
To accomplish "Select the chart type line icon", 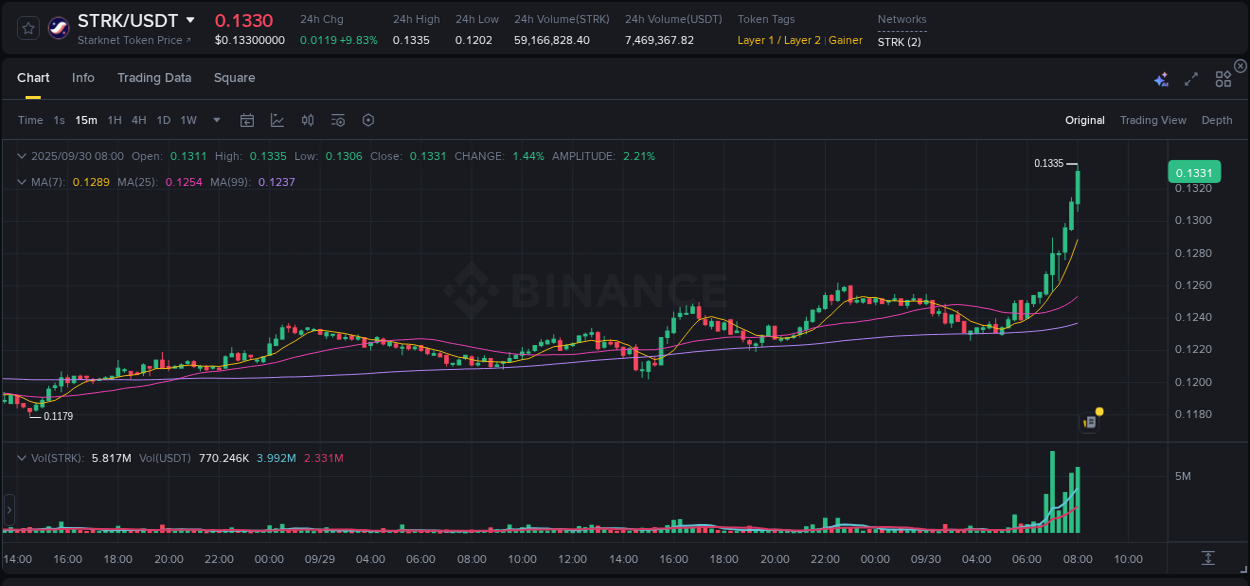I will click(277, 119).
